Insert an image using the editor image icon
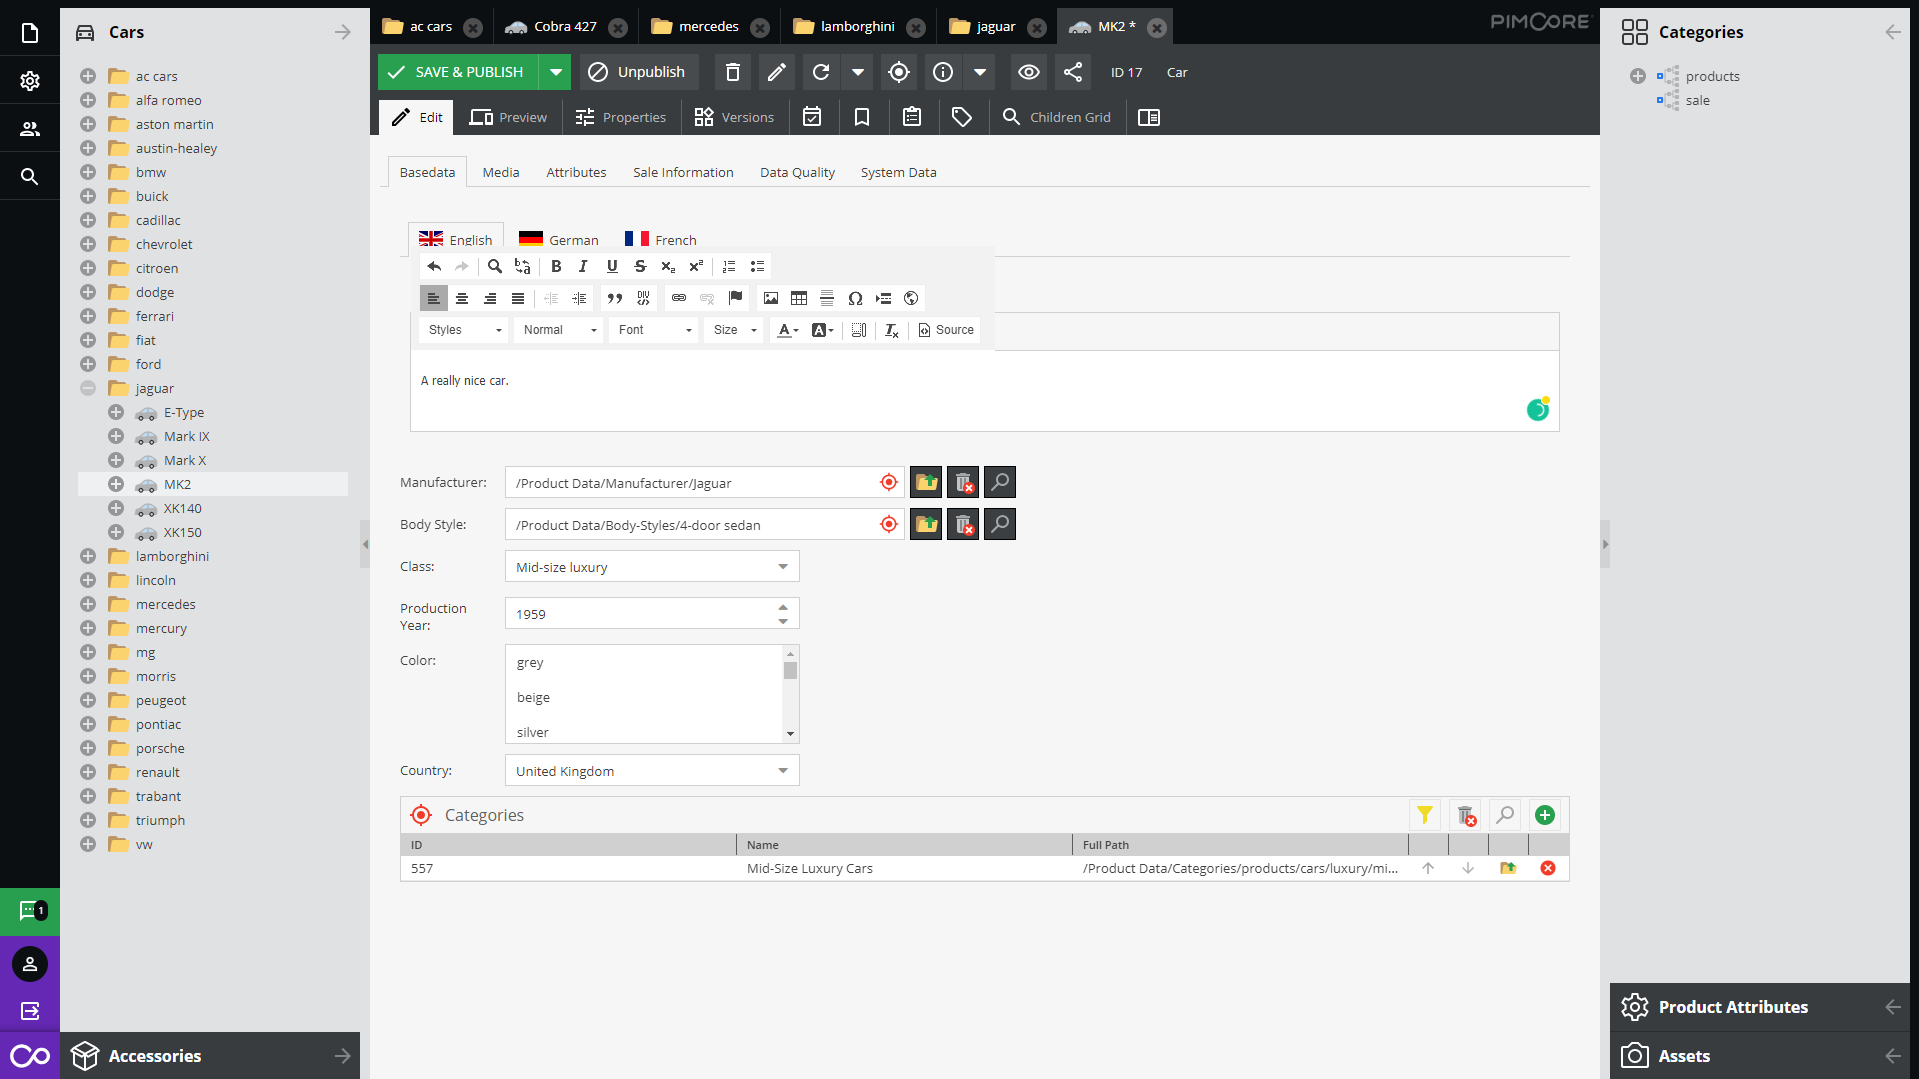The width and height of the screenshot is (1919, 1079). coord(771,298)
